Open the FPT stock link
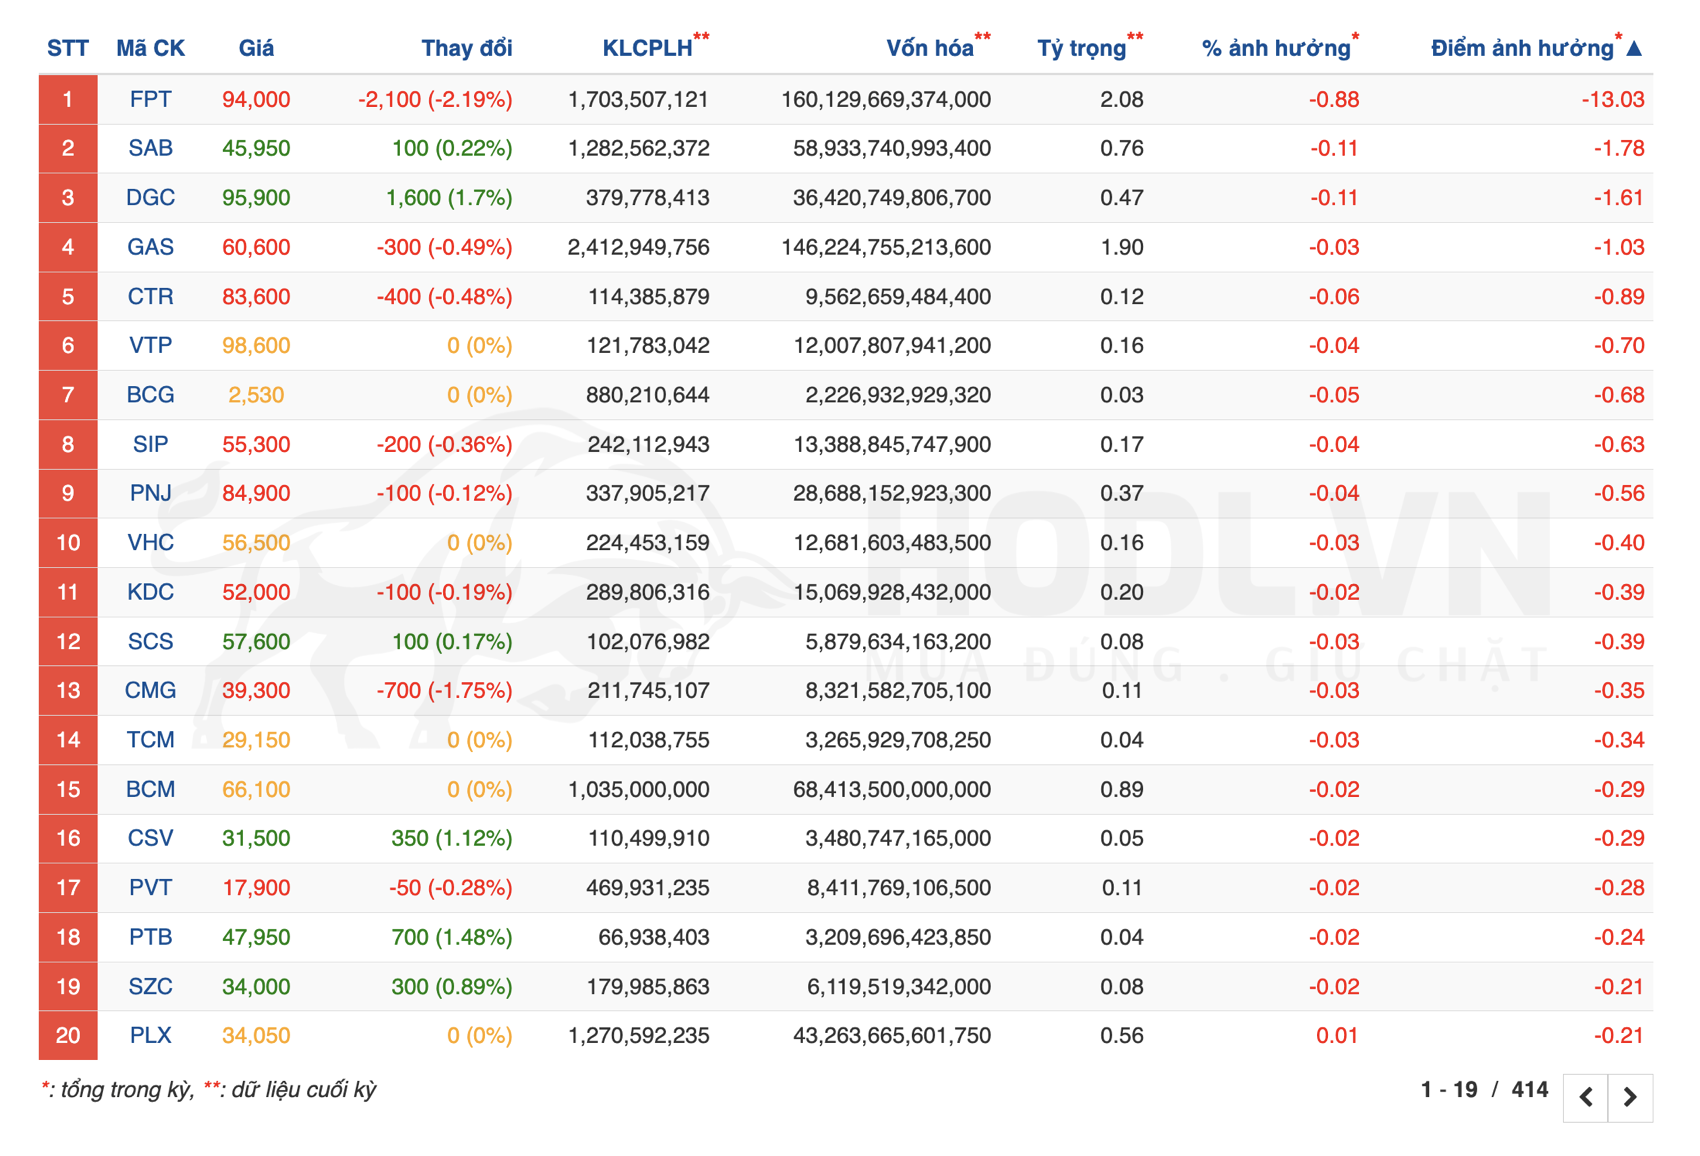The width and height of the screenshot is (1700, 1156). (150, 99)
